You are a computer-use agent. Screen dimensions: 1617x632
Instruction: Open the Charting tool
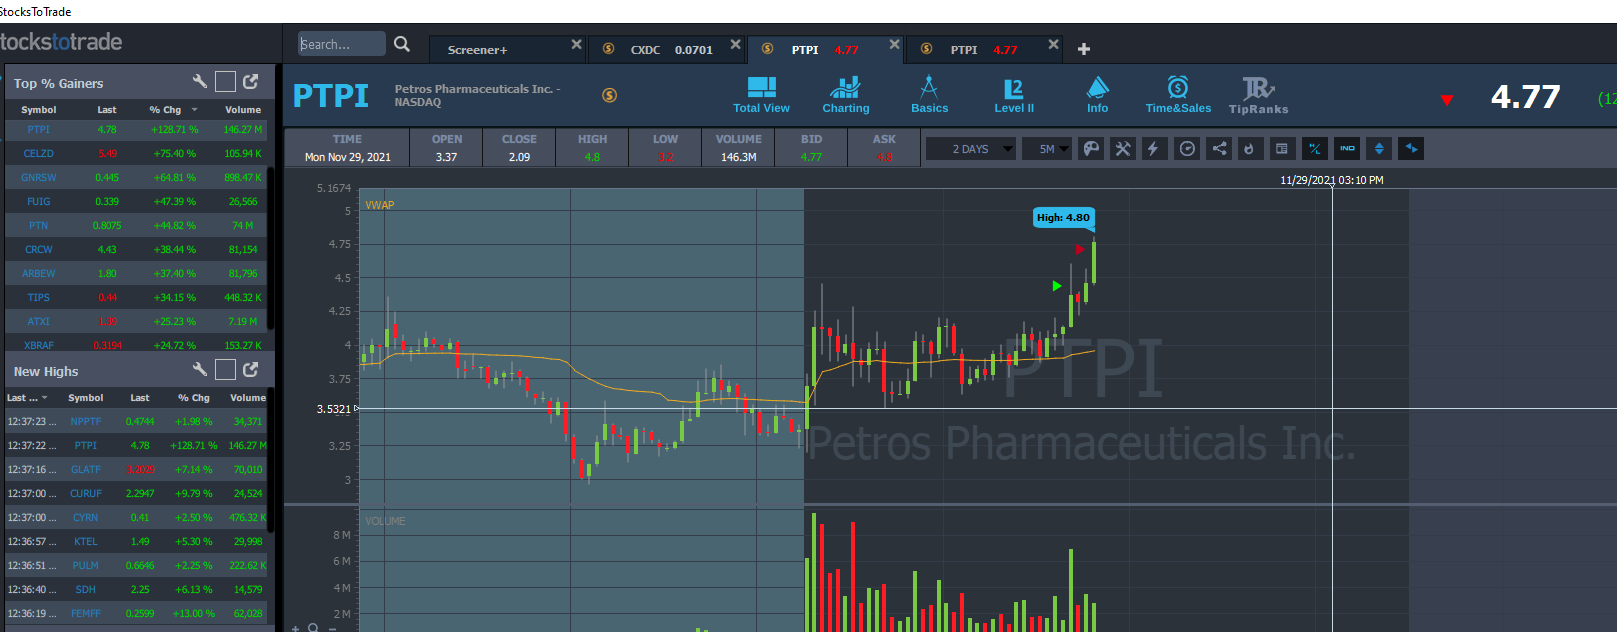coord(846,95)
